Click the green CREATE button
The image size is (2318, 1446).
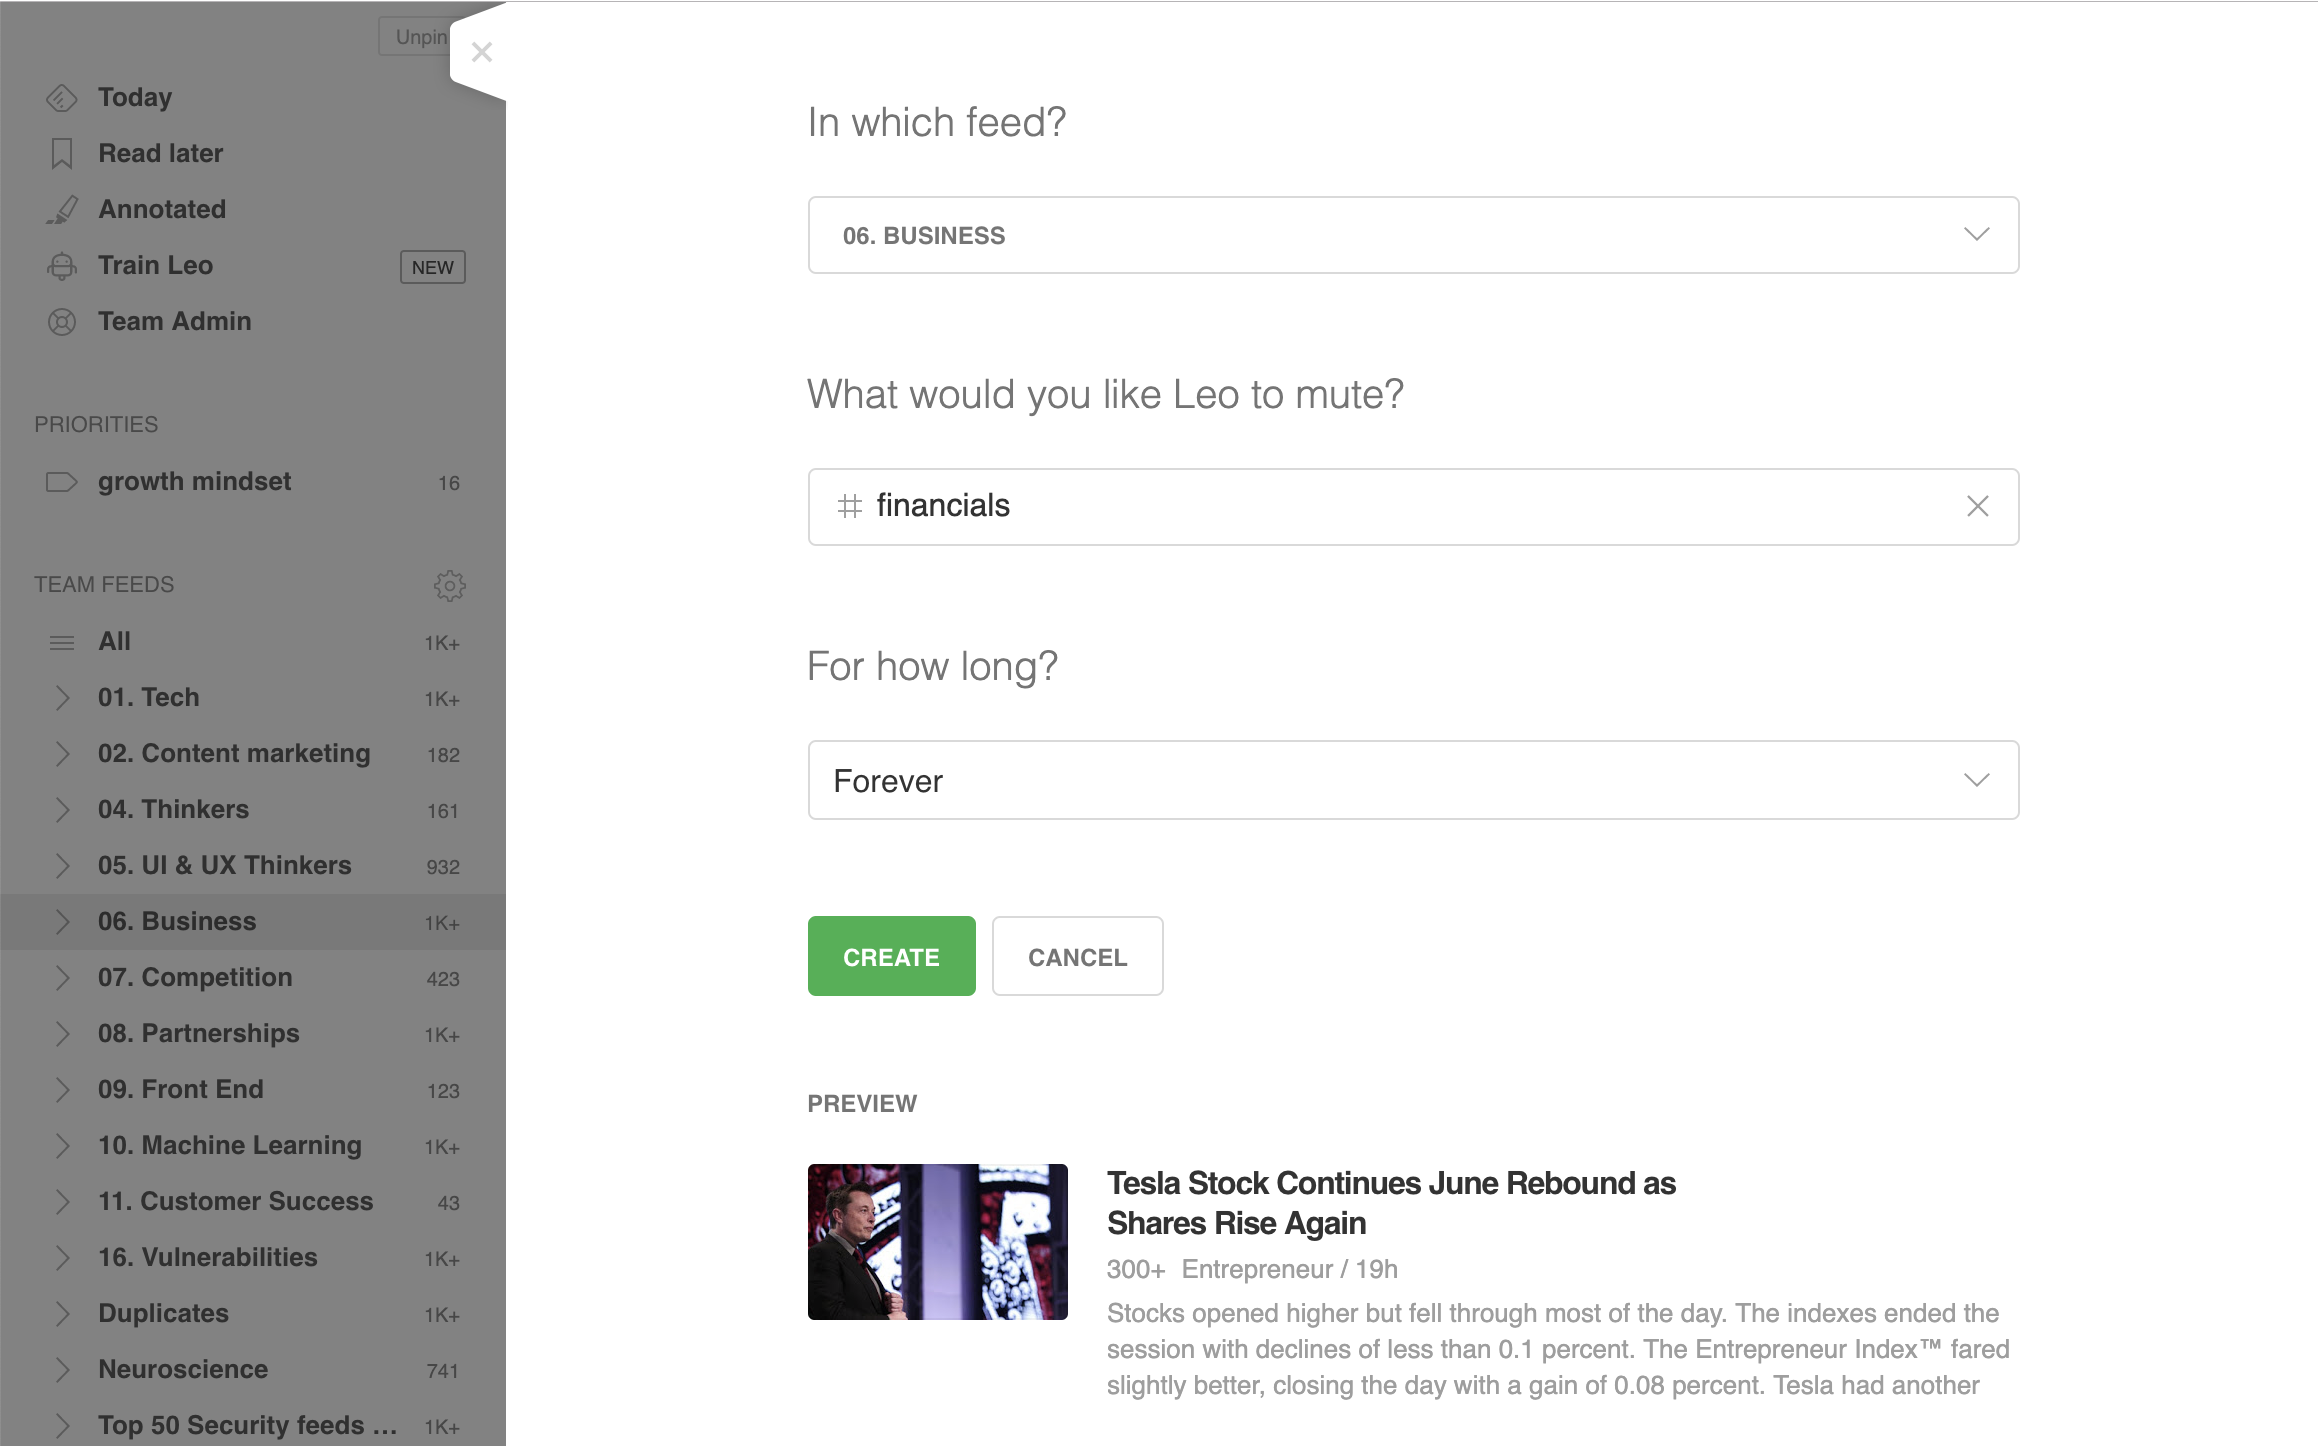(891, 956)
